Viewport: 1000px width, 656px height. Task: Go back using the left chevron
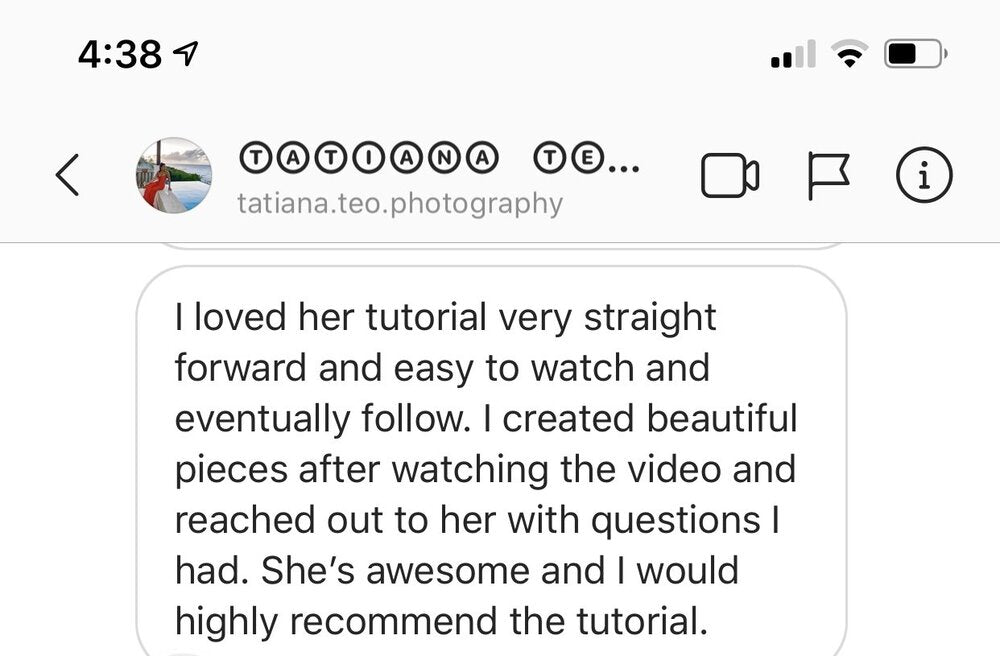click(68, 176)
